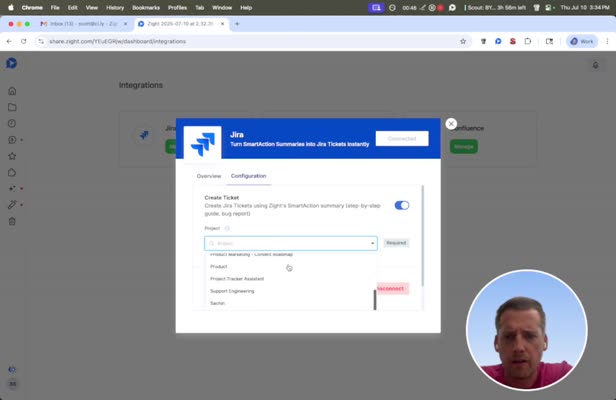This screenshot has height=400, width=616.
Task: Open the favorites star icon in sidebar
Action: click(12, 156)
